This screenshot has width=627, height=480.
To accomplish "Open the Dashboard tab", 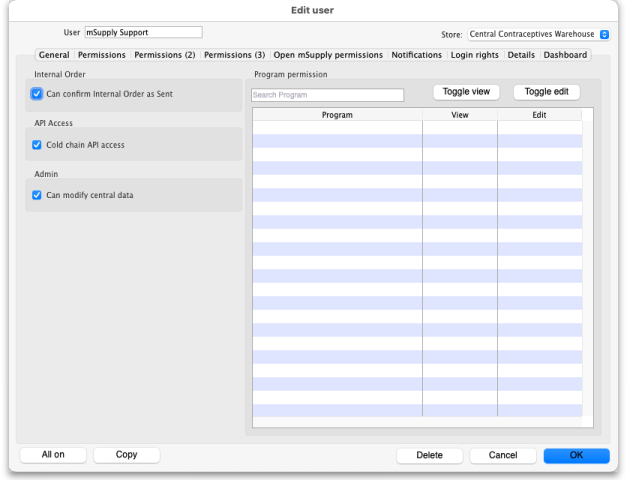I will (x=565, y=55).
